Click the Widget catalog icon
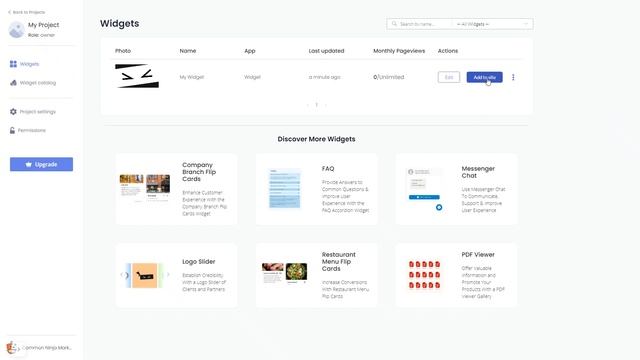The height and width of the screenshot is (360, 640). pyautogui.click(x=13, y=83)
